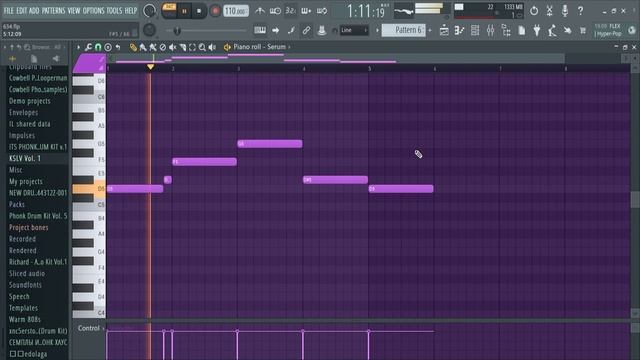This screenshot has width=640, height=360.
Task: Toggle Pat/Song mode switch
Action: (169, 11)
